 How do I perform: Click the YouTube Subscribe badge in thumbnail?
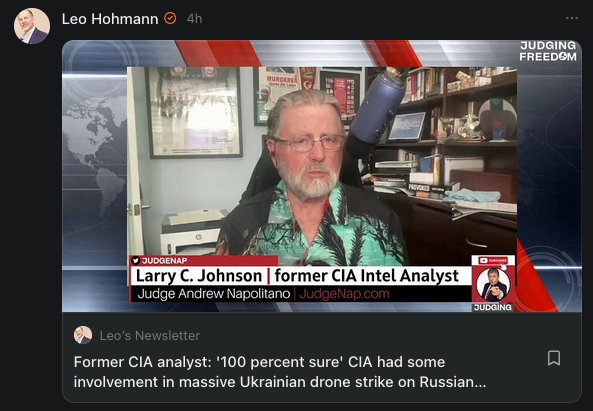pyautogui.click(x=493, y=261)
